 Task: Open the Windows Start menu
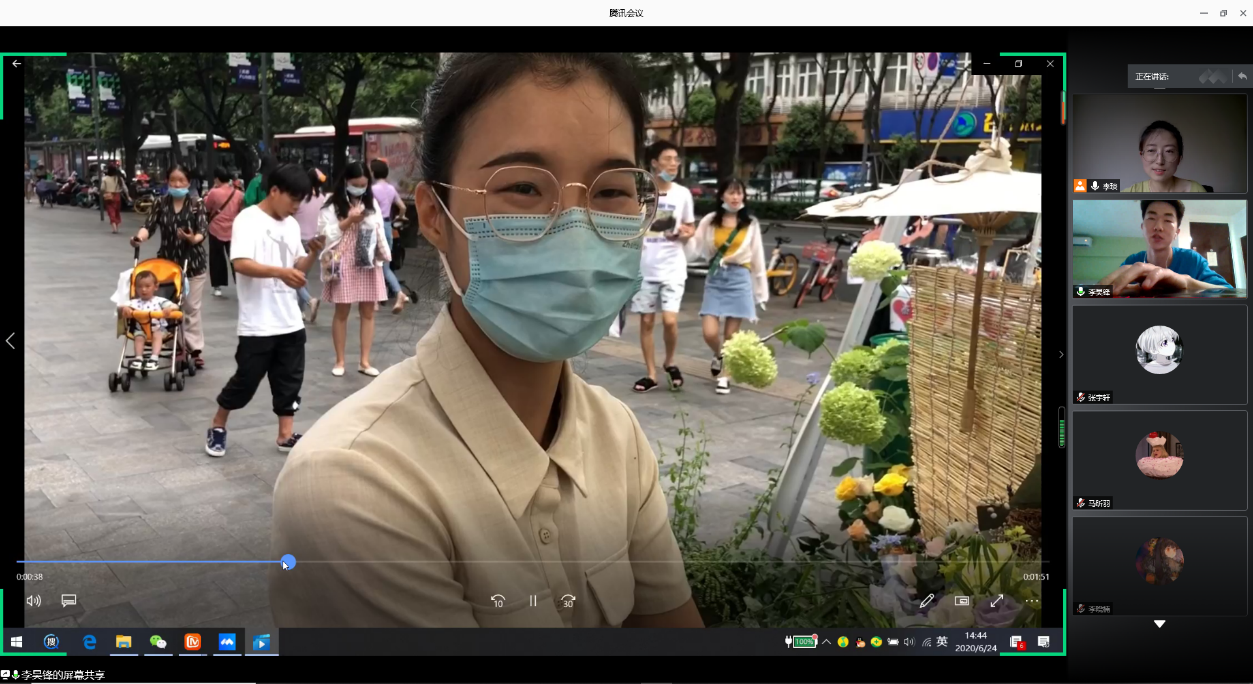16,642
